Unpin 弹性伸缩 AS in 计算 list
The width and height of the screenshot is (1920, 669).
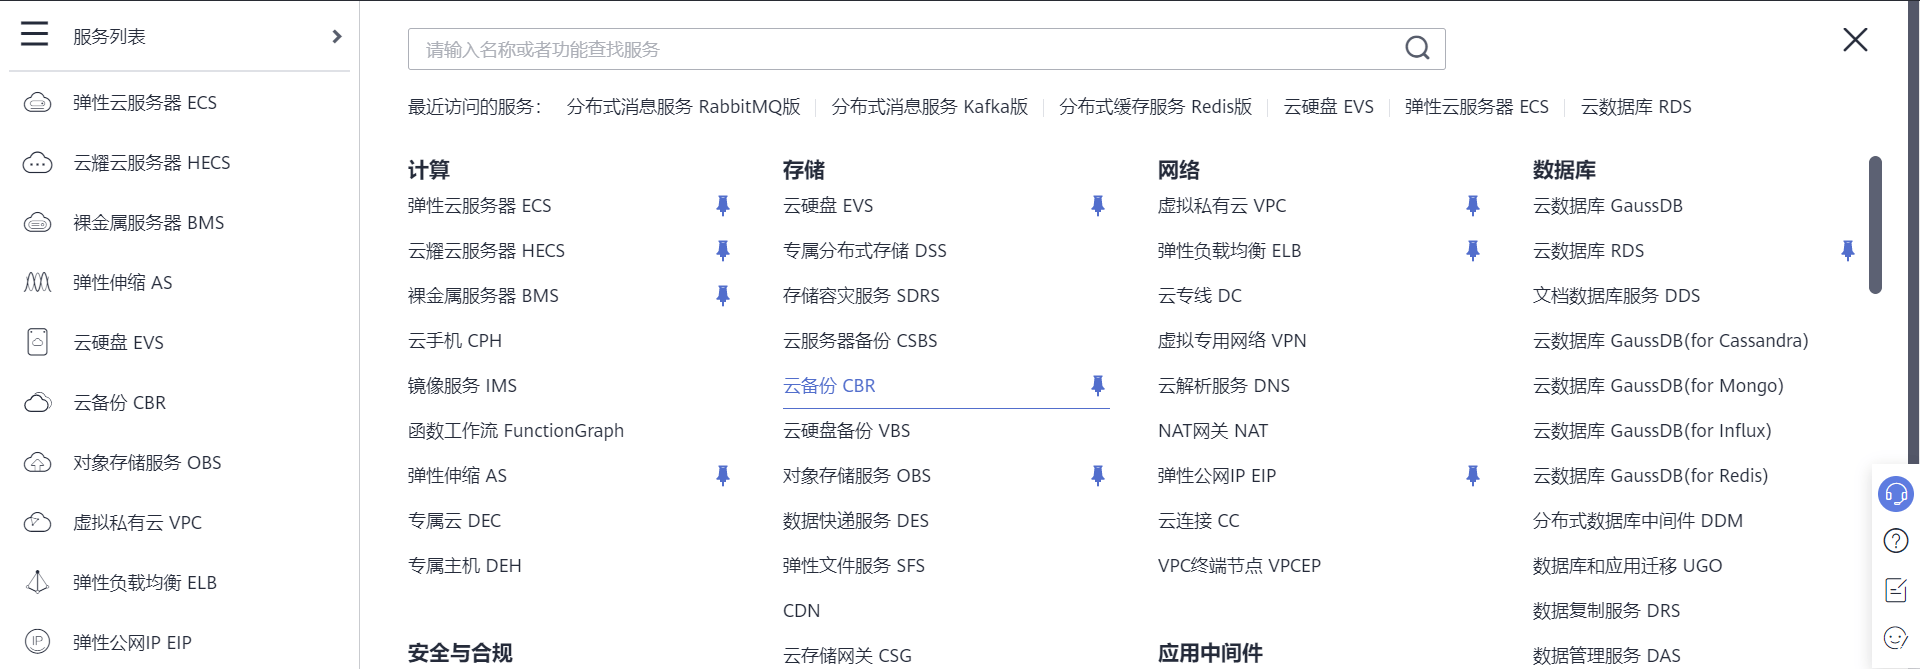723,475
